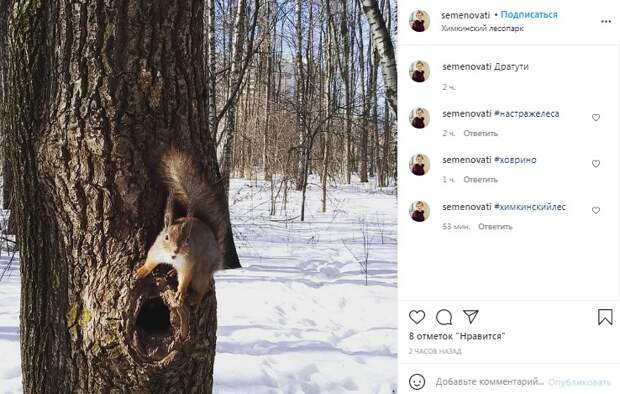Open semenovati profile avatar in header
Viewport: 620px width, 394px height.
[x=419, y=21]
